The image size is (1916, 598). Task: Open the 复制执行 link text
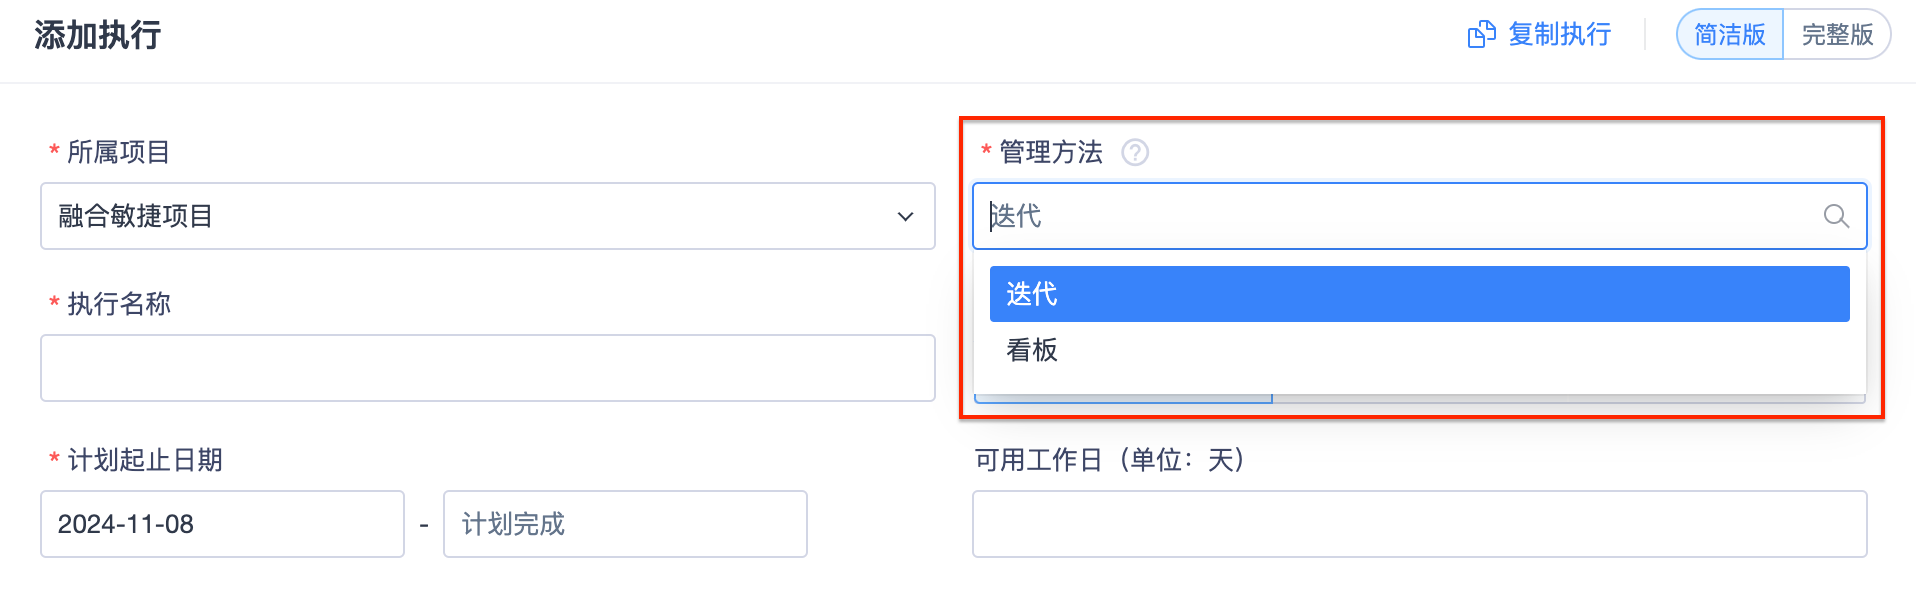tap(1560, 35)
